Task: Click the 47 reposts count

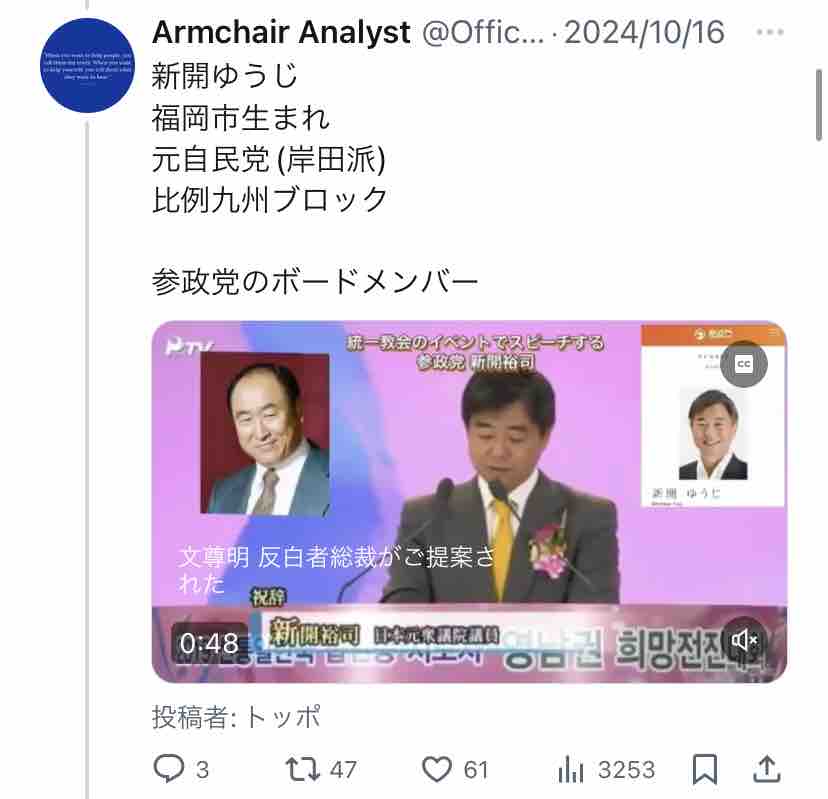Action: pyautogui.click(x=343, y=769)
